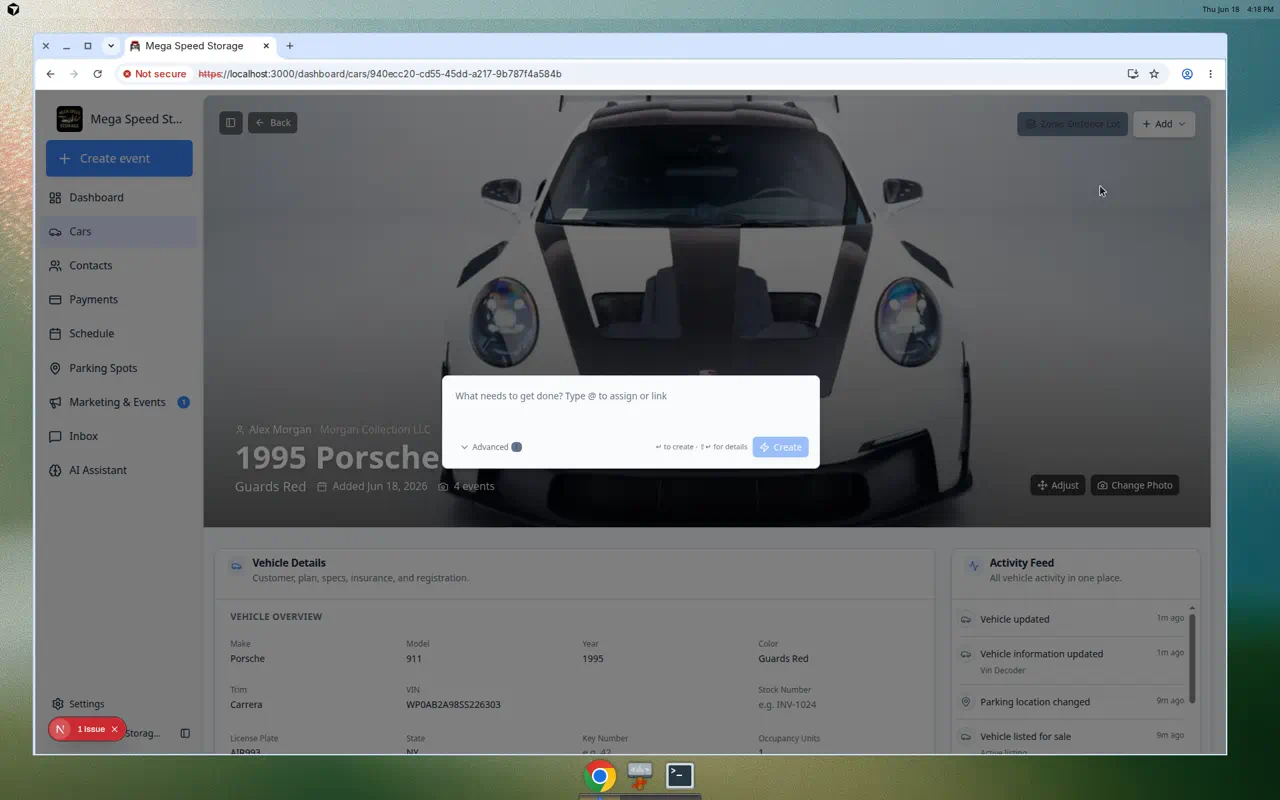This screenshot has height=800, width=1280.
Task: Click the Color value Guards Red in overview
Action: 783,659
